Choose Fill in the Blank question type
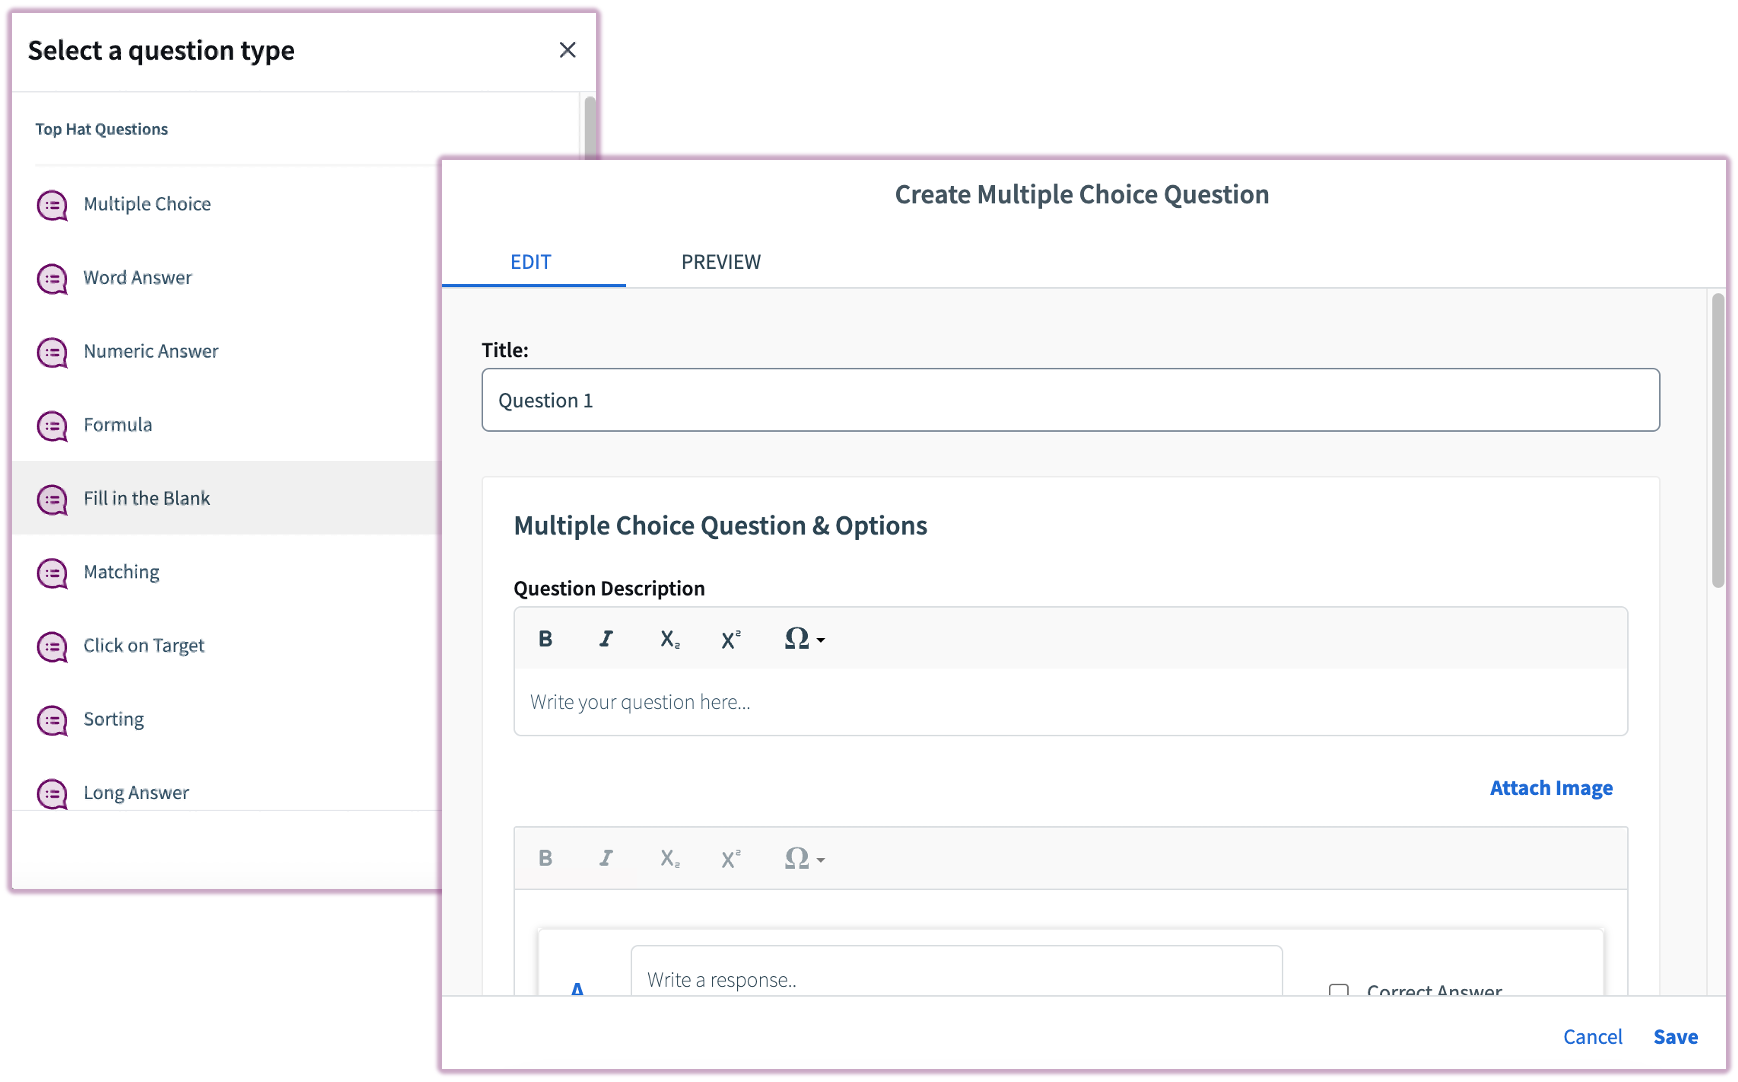The width and height of the screenshot is (1738, 1082). click(147, 498)
